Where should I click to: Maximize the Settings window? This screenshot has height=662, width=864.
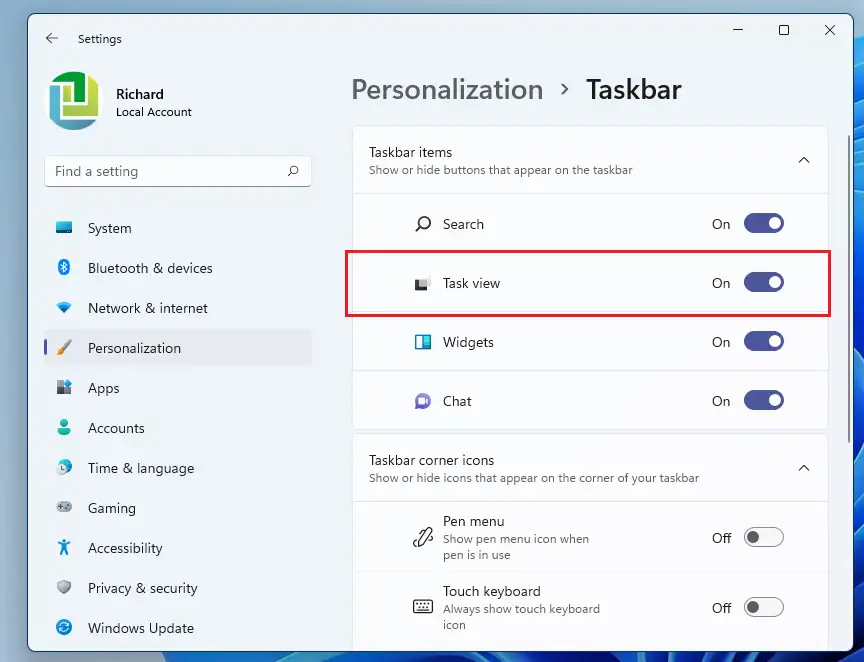[784, 30]
